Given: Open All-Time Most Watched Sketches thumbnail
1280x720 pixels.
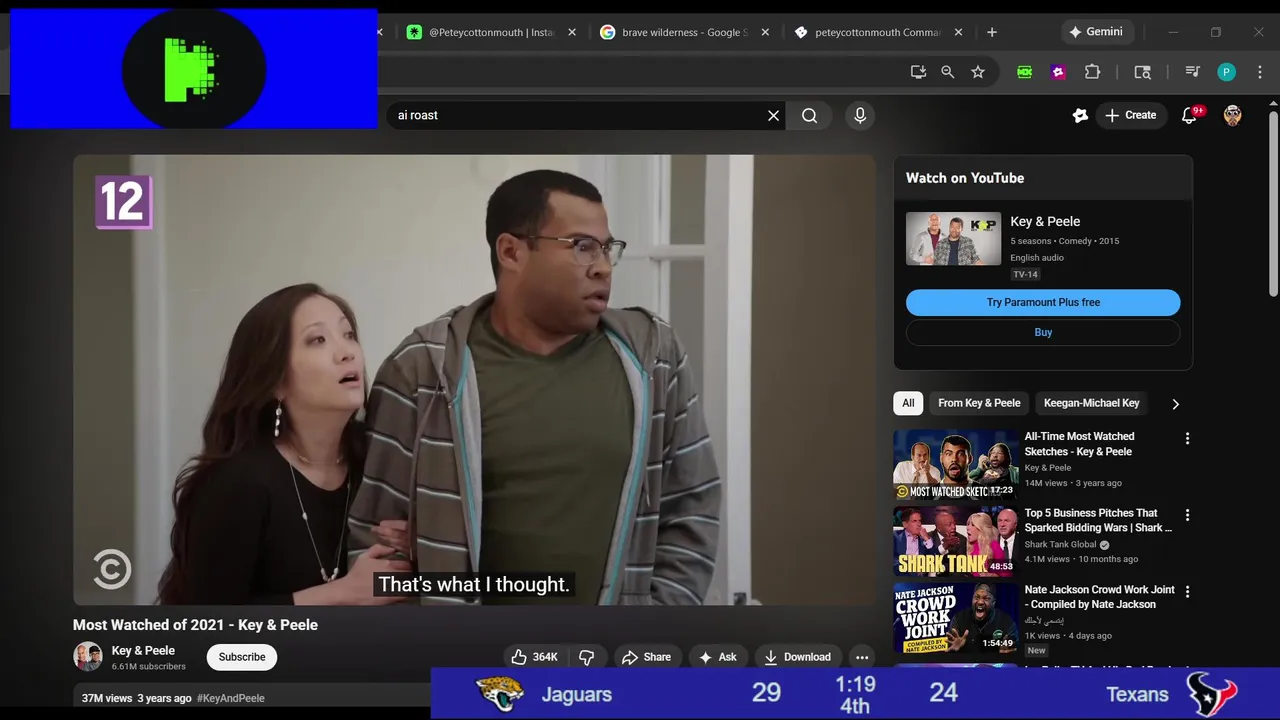Looking at the screenshot, I should pyautogui.click(x=956, y=465).
